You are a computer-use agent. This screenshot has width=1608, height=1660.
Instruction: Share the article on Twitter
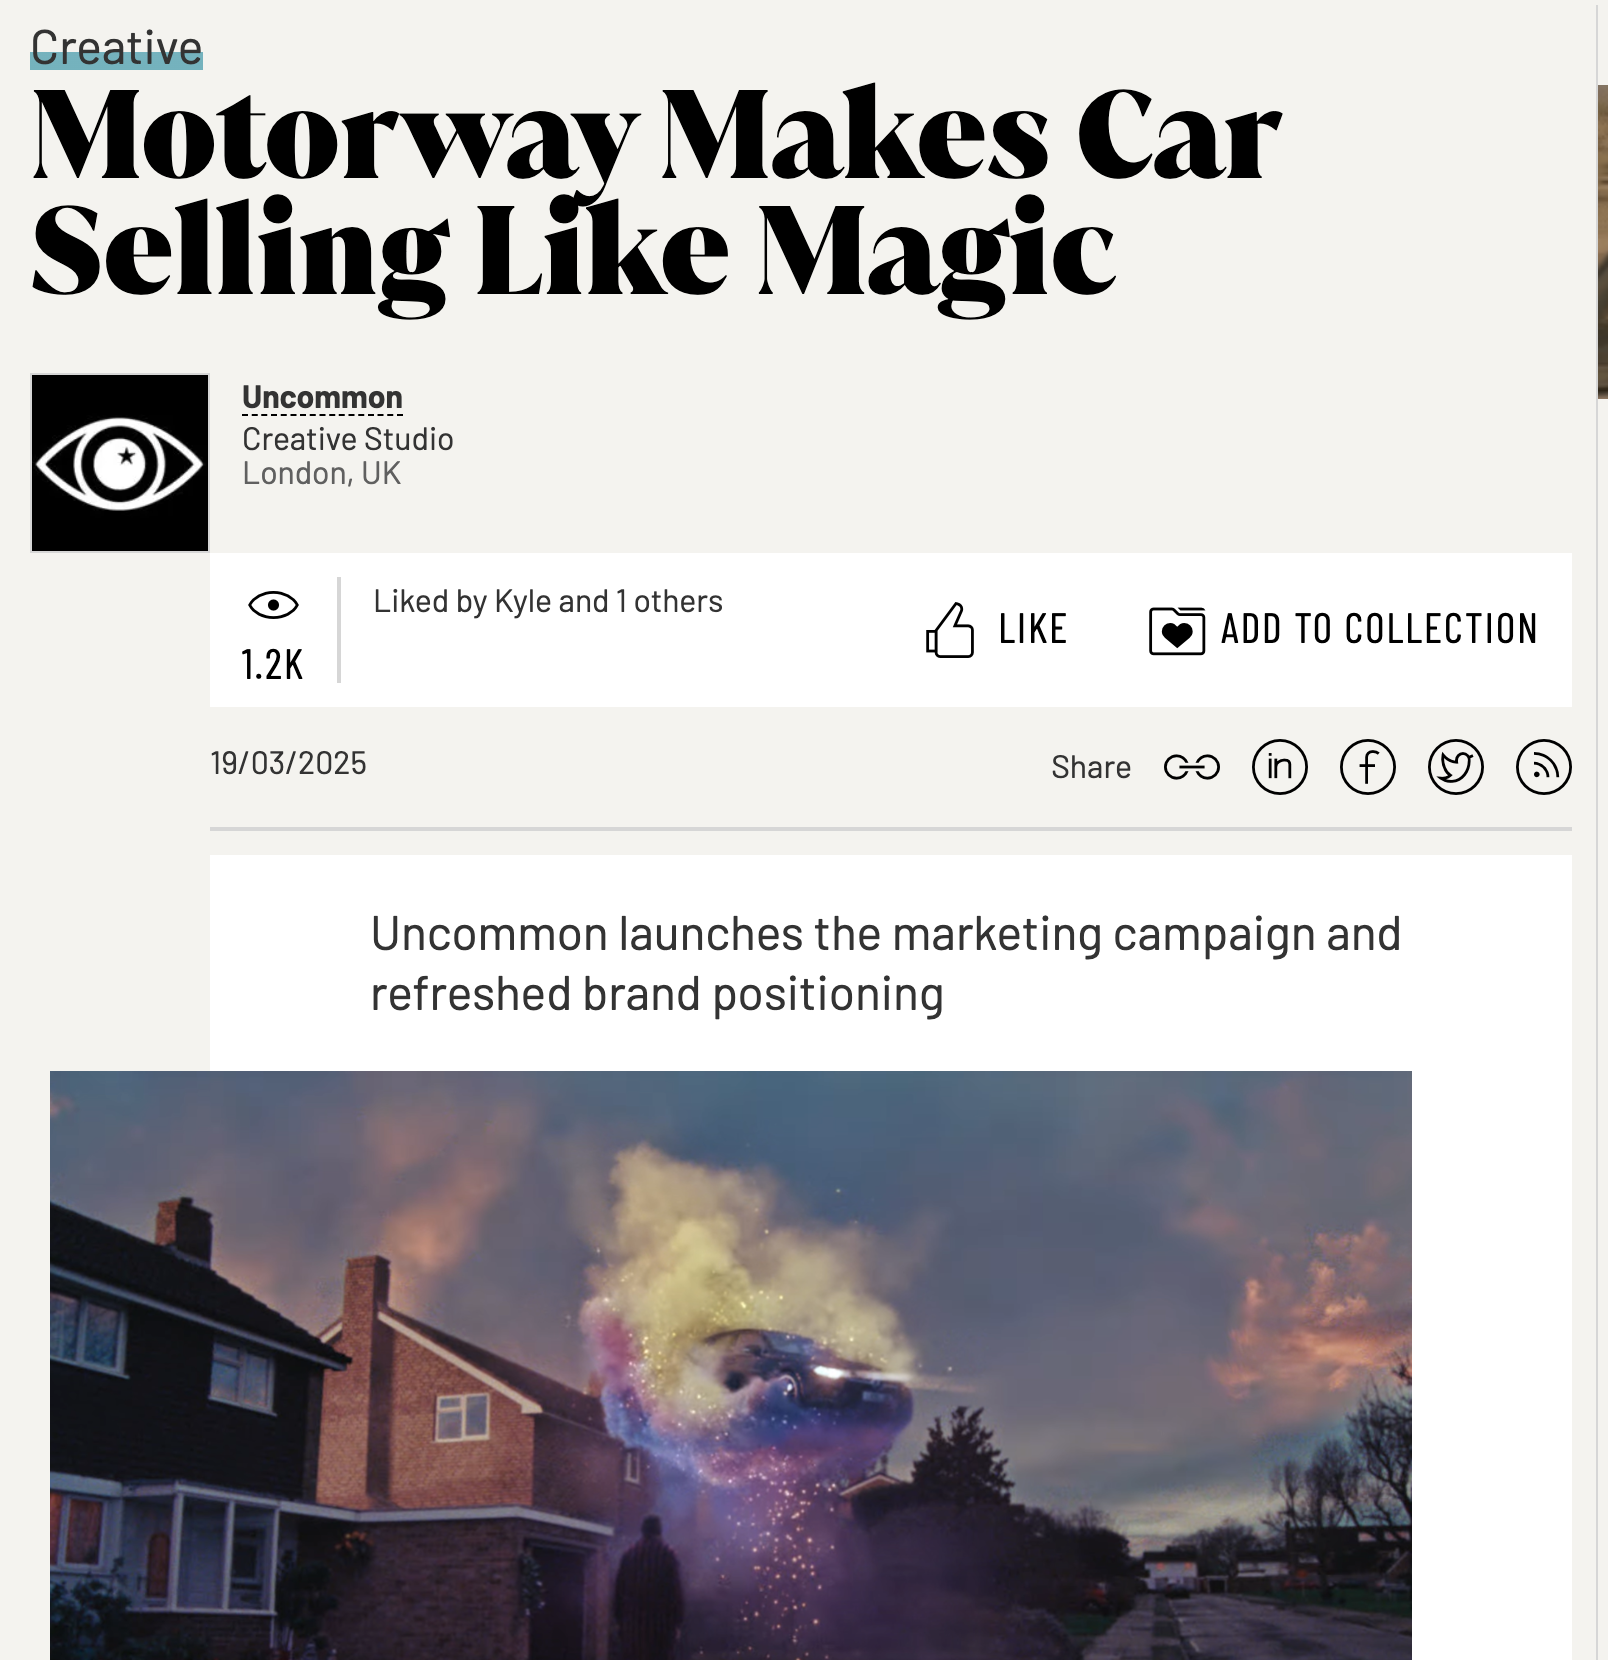click(x=1455, y=767)
